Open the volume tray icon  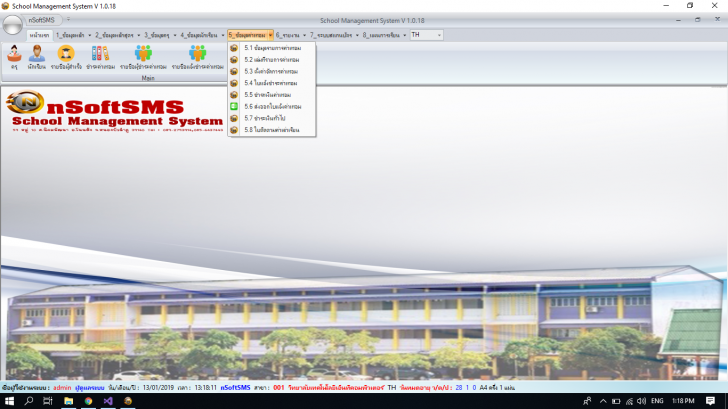(x=642, y=401)
